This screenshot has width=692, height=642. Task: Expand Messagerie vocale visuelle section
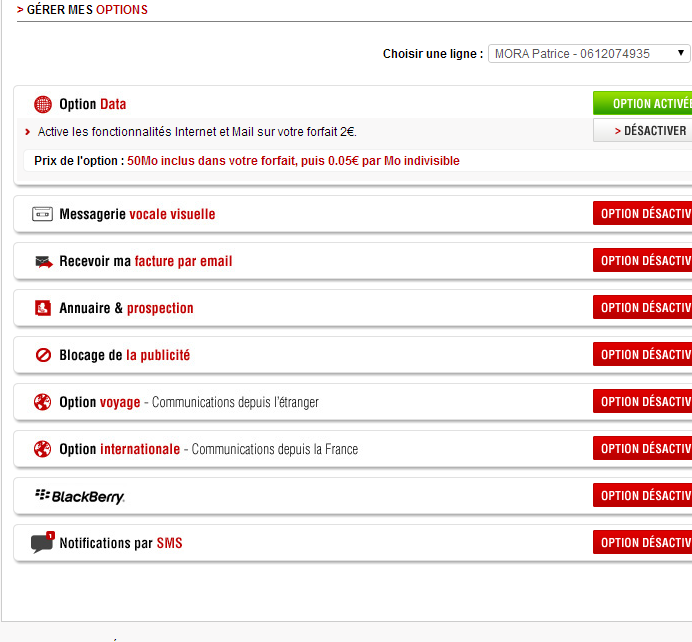[137, 214]
